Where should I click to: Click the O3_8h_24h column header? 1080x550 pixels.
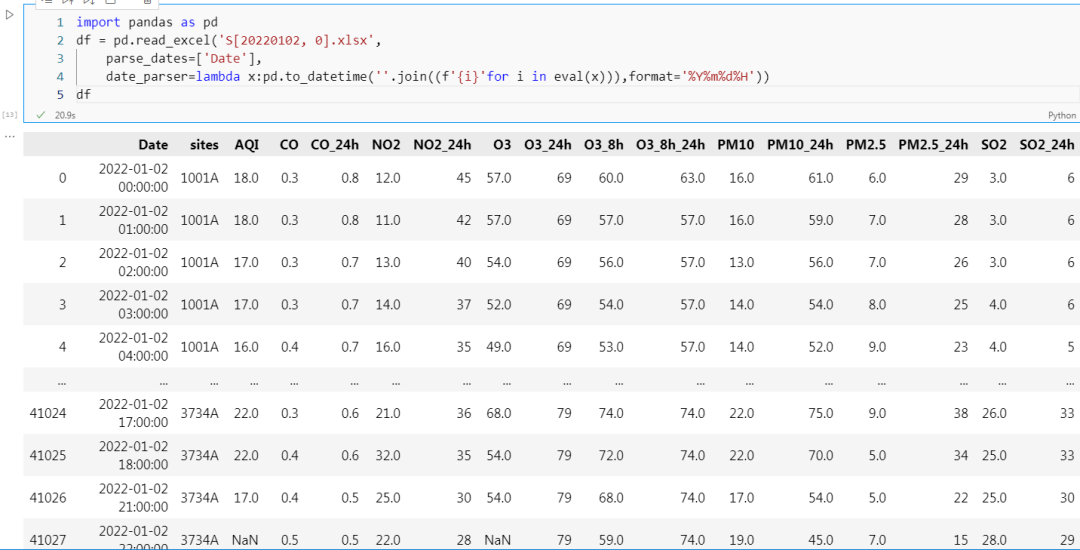pyautogui.click(x=670, y=145)
